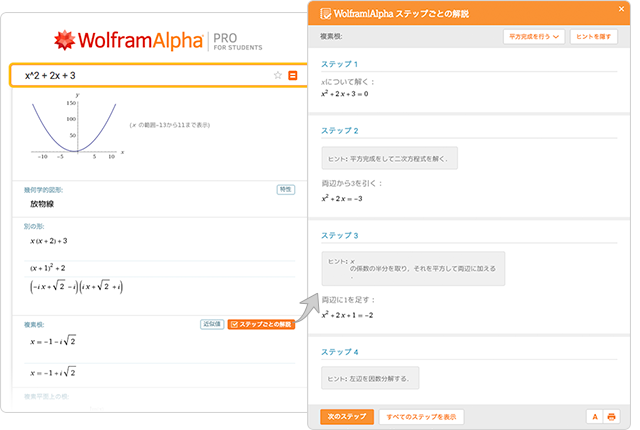Open the 平方完成を行う method dropdown

534,36
